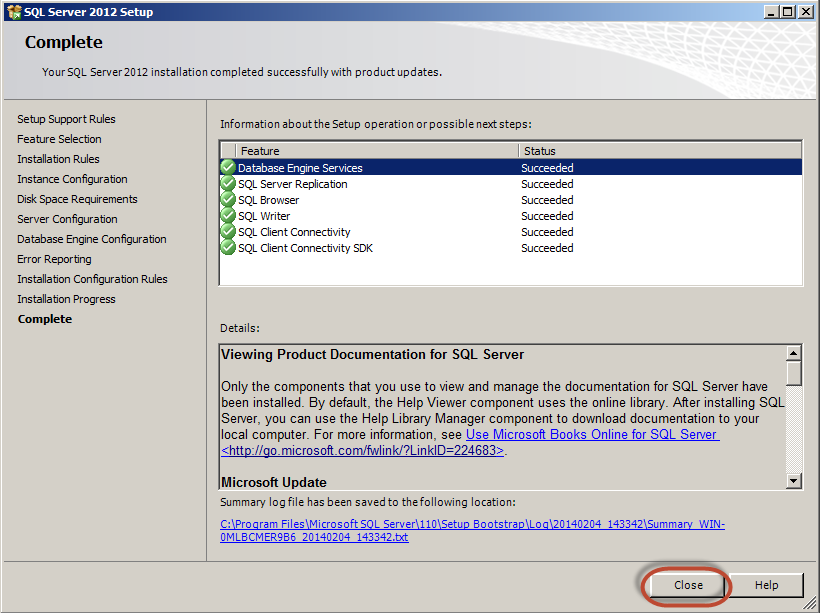Select the SQL Writer row in feature list
Viewport: 820px width, 613px height.
click(265, 216)
